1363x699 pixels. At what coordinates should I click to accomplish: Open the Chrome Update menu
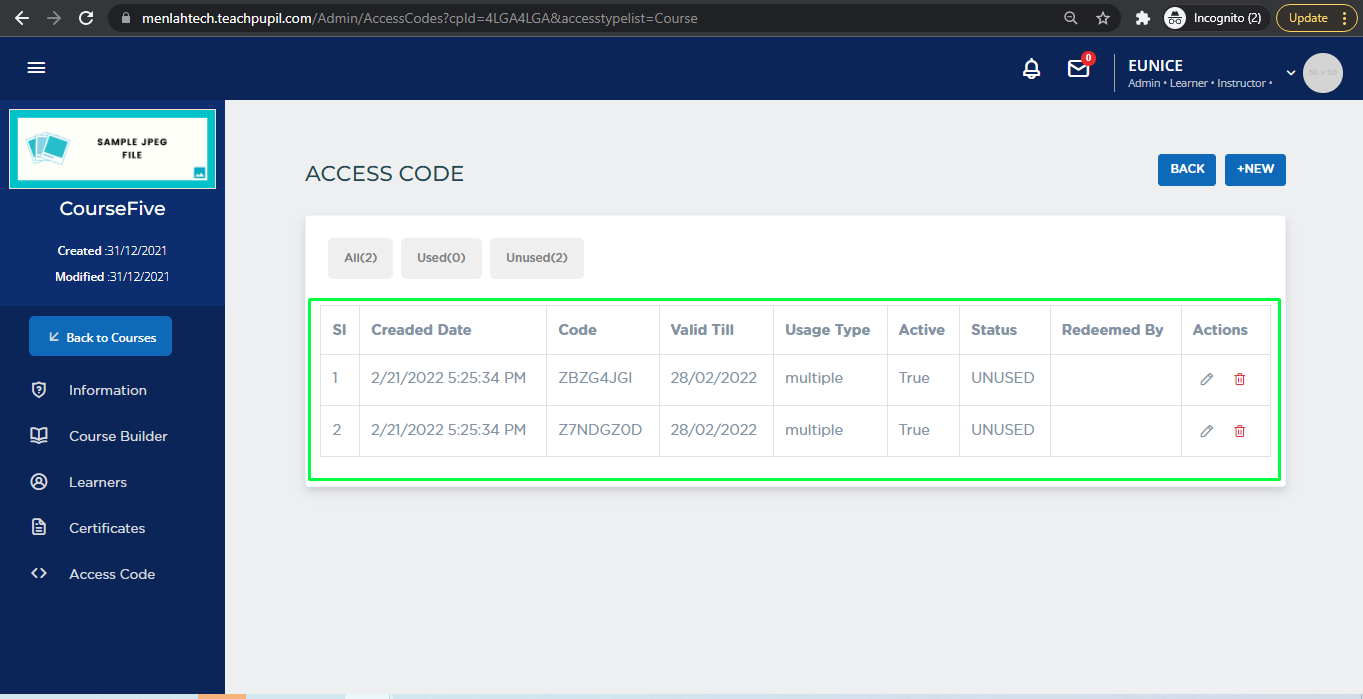coord(1317,18)
